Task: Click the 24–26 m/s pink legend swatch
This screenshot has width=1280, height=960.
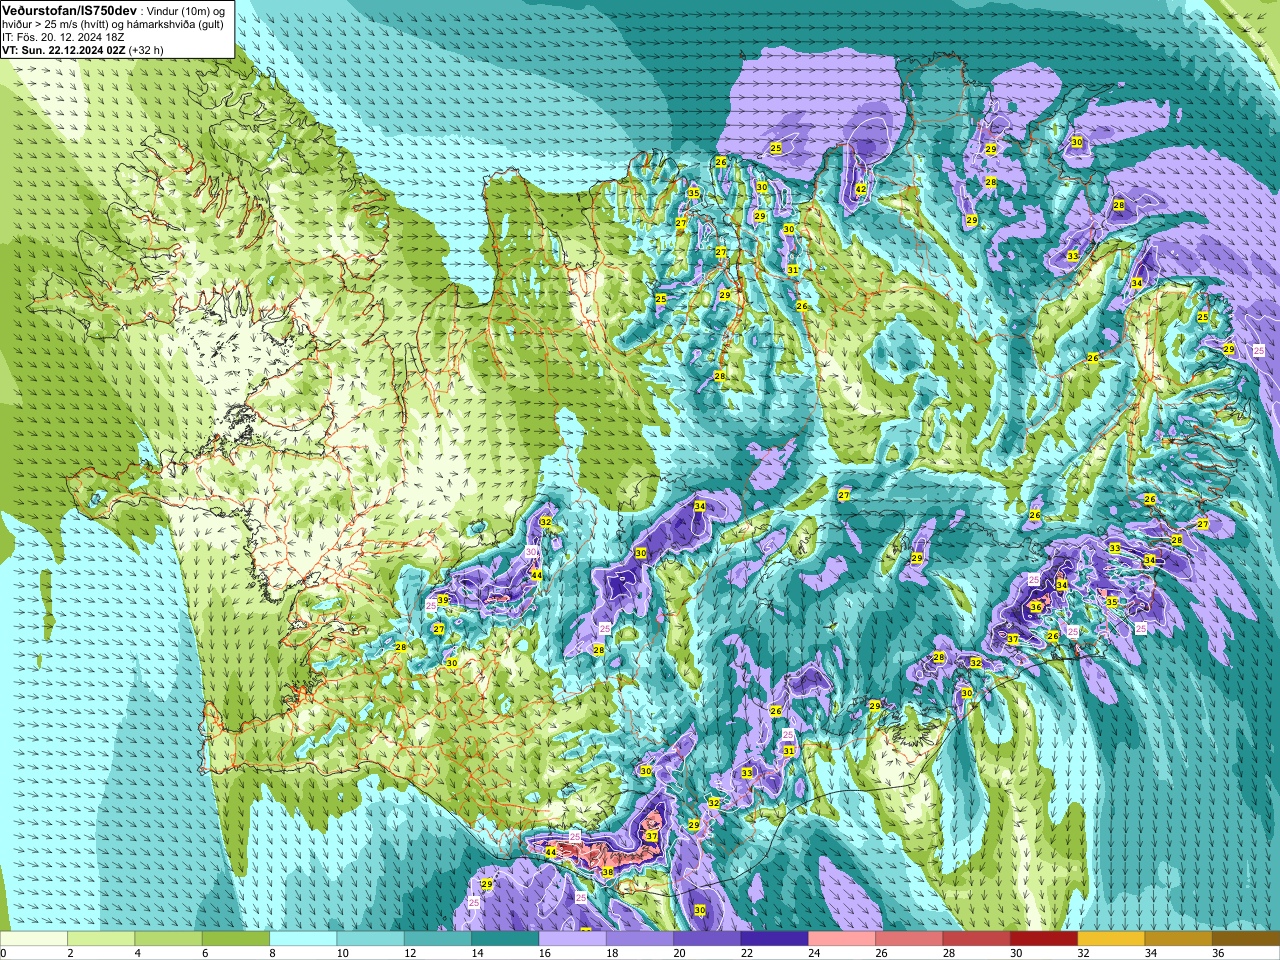Action: 842,939
